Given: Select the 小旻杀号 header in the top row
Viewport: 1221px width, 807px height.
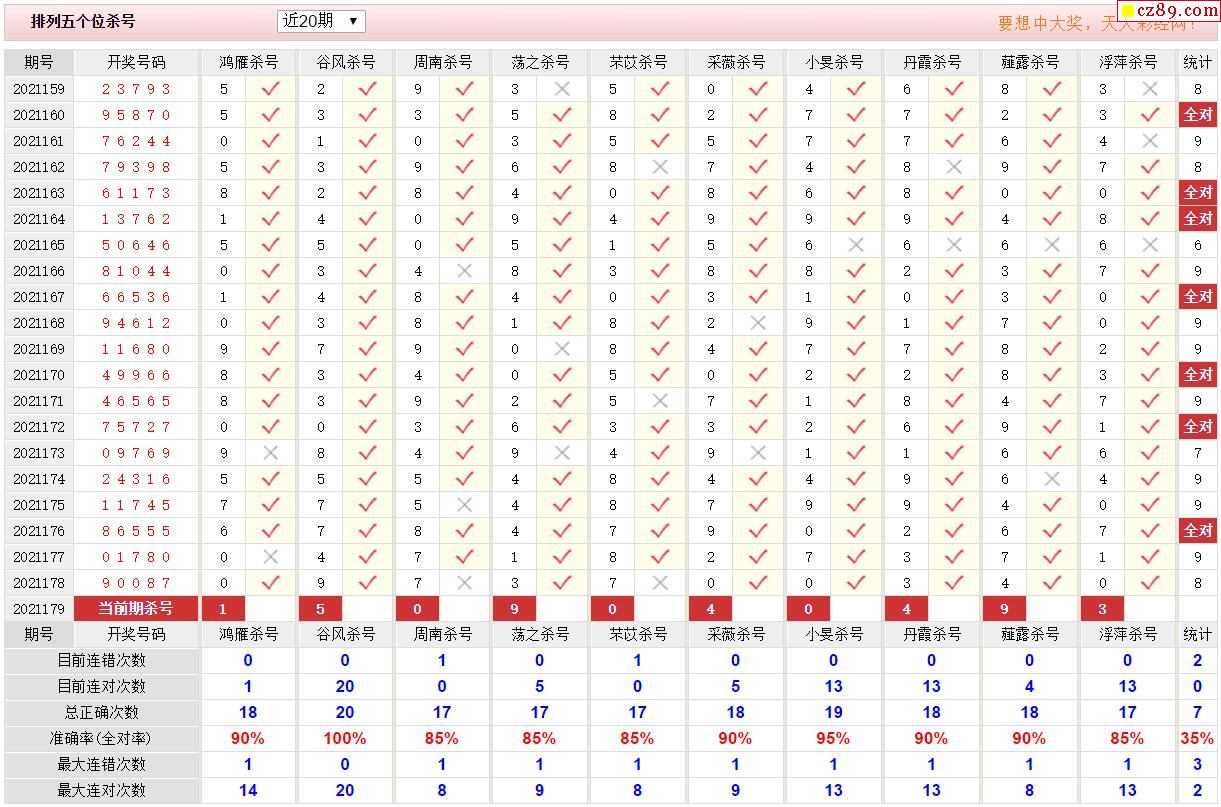Looking at the screenshot, I should point(835,62).
